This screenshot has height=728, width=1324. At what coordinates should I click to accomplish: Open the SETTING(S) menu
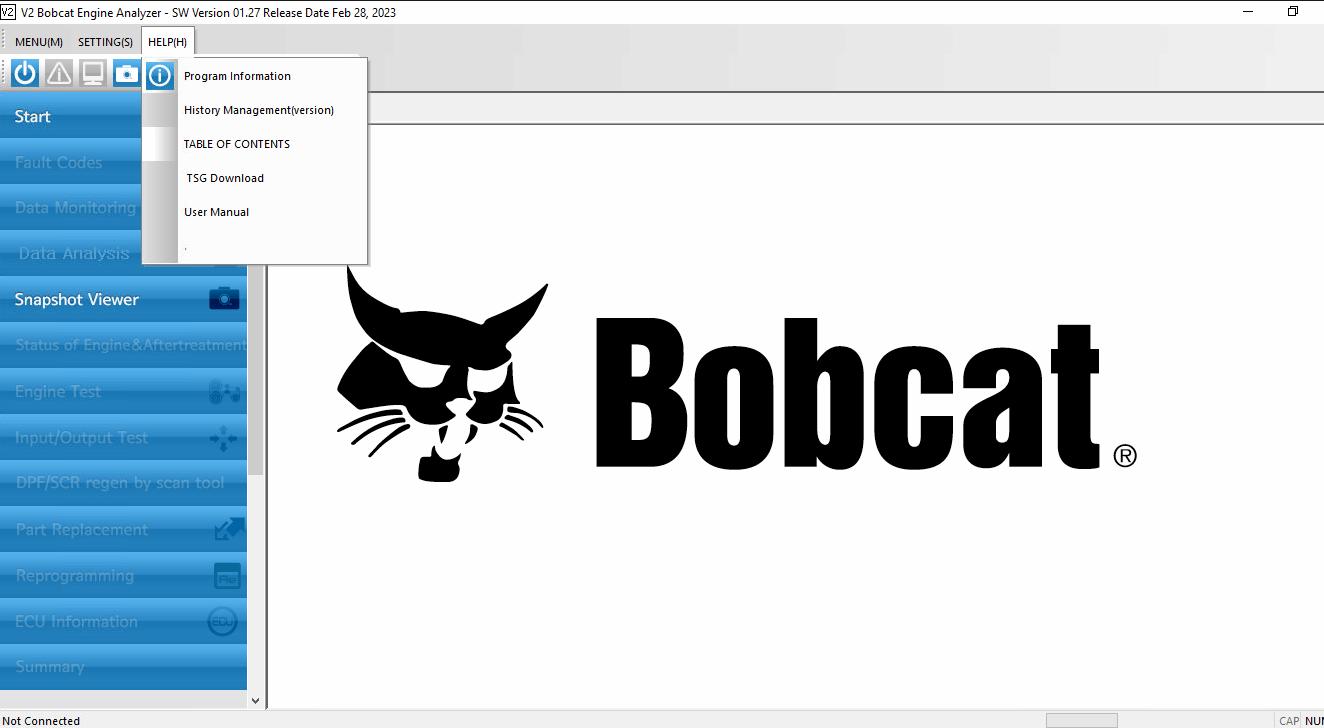point(105,42)
